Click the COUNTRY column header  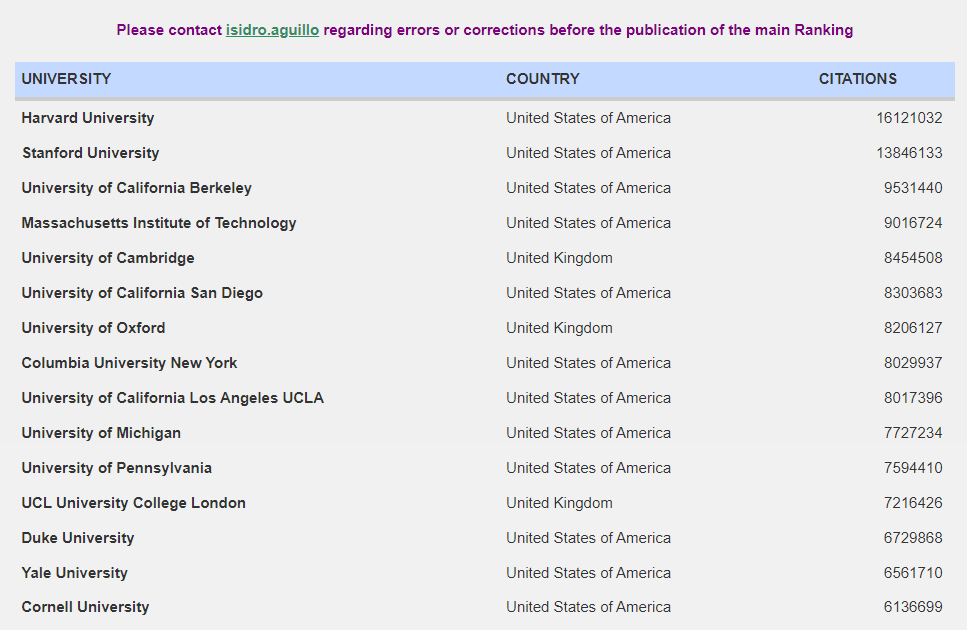pyautogui.click(x=543, y=79)
